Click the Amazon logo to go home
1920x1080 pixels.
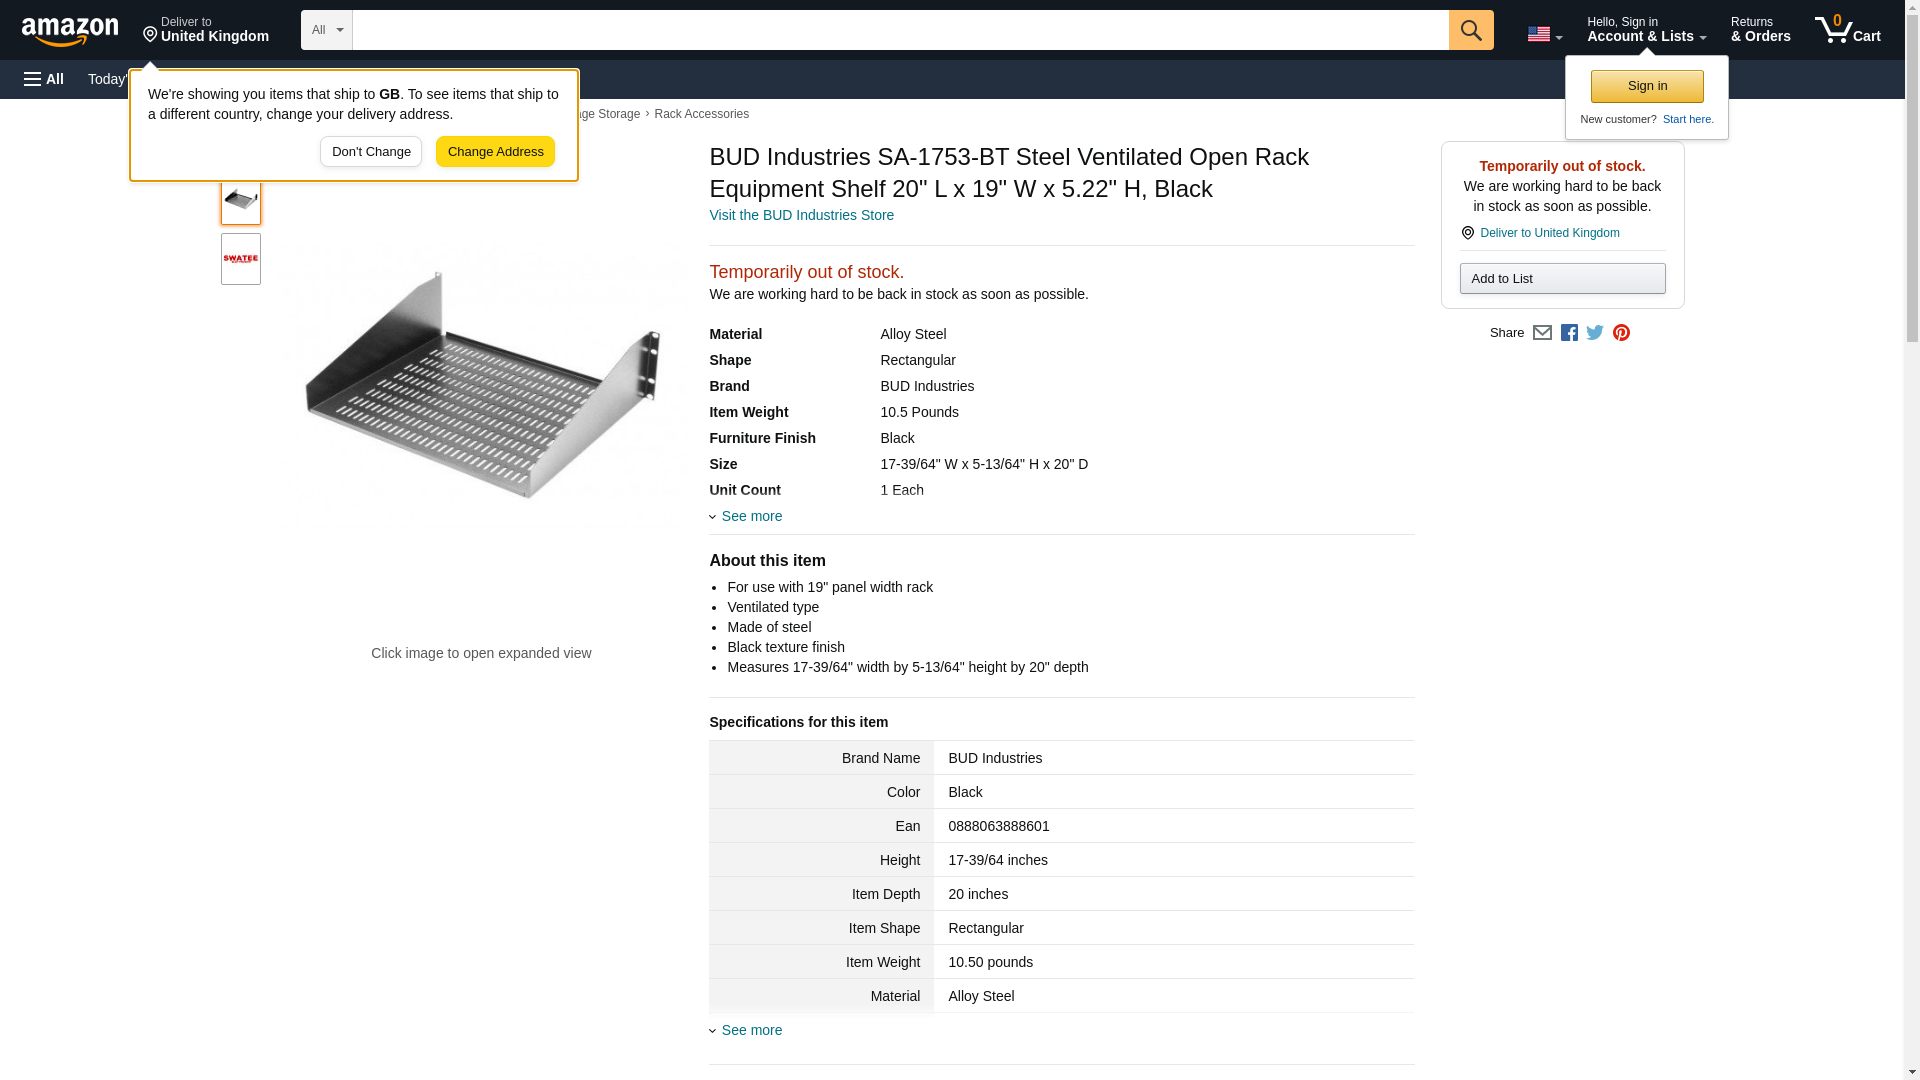(x=70, y=31)
